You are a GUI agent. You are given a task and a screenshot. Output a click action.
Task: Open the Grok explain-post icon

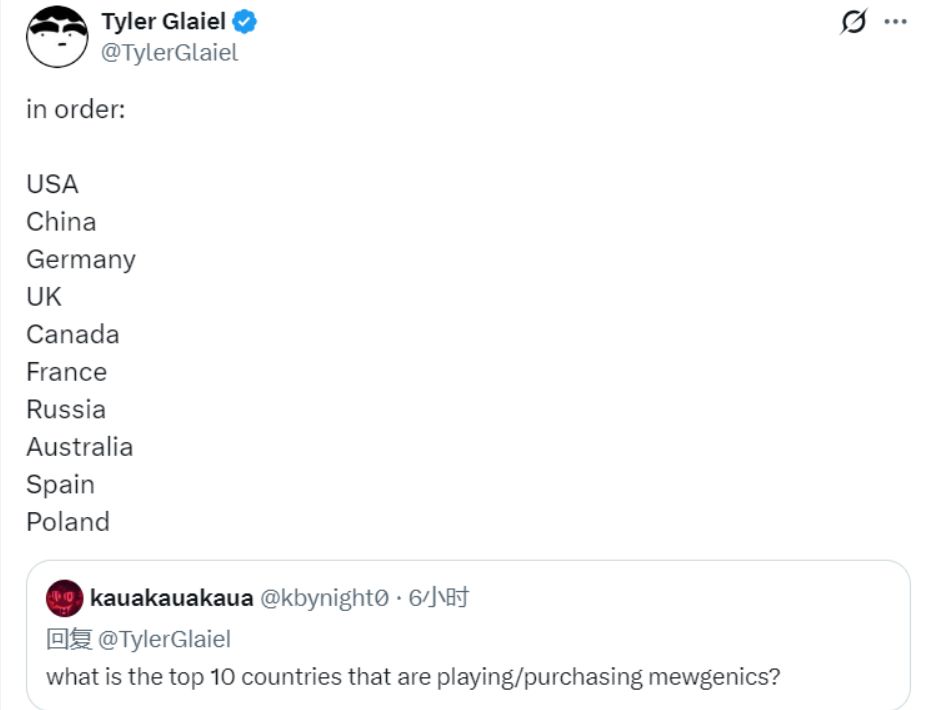[853, 22]
